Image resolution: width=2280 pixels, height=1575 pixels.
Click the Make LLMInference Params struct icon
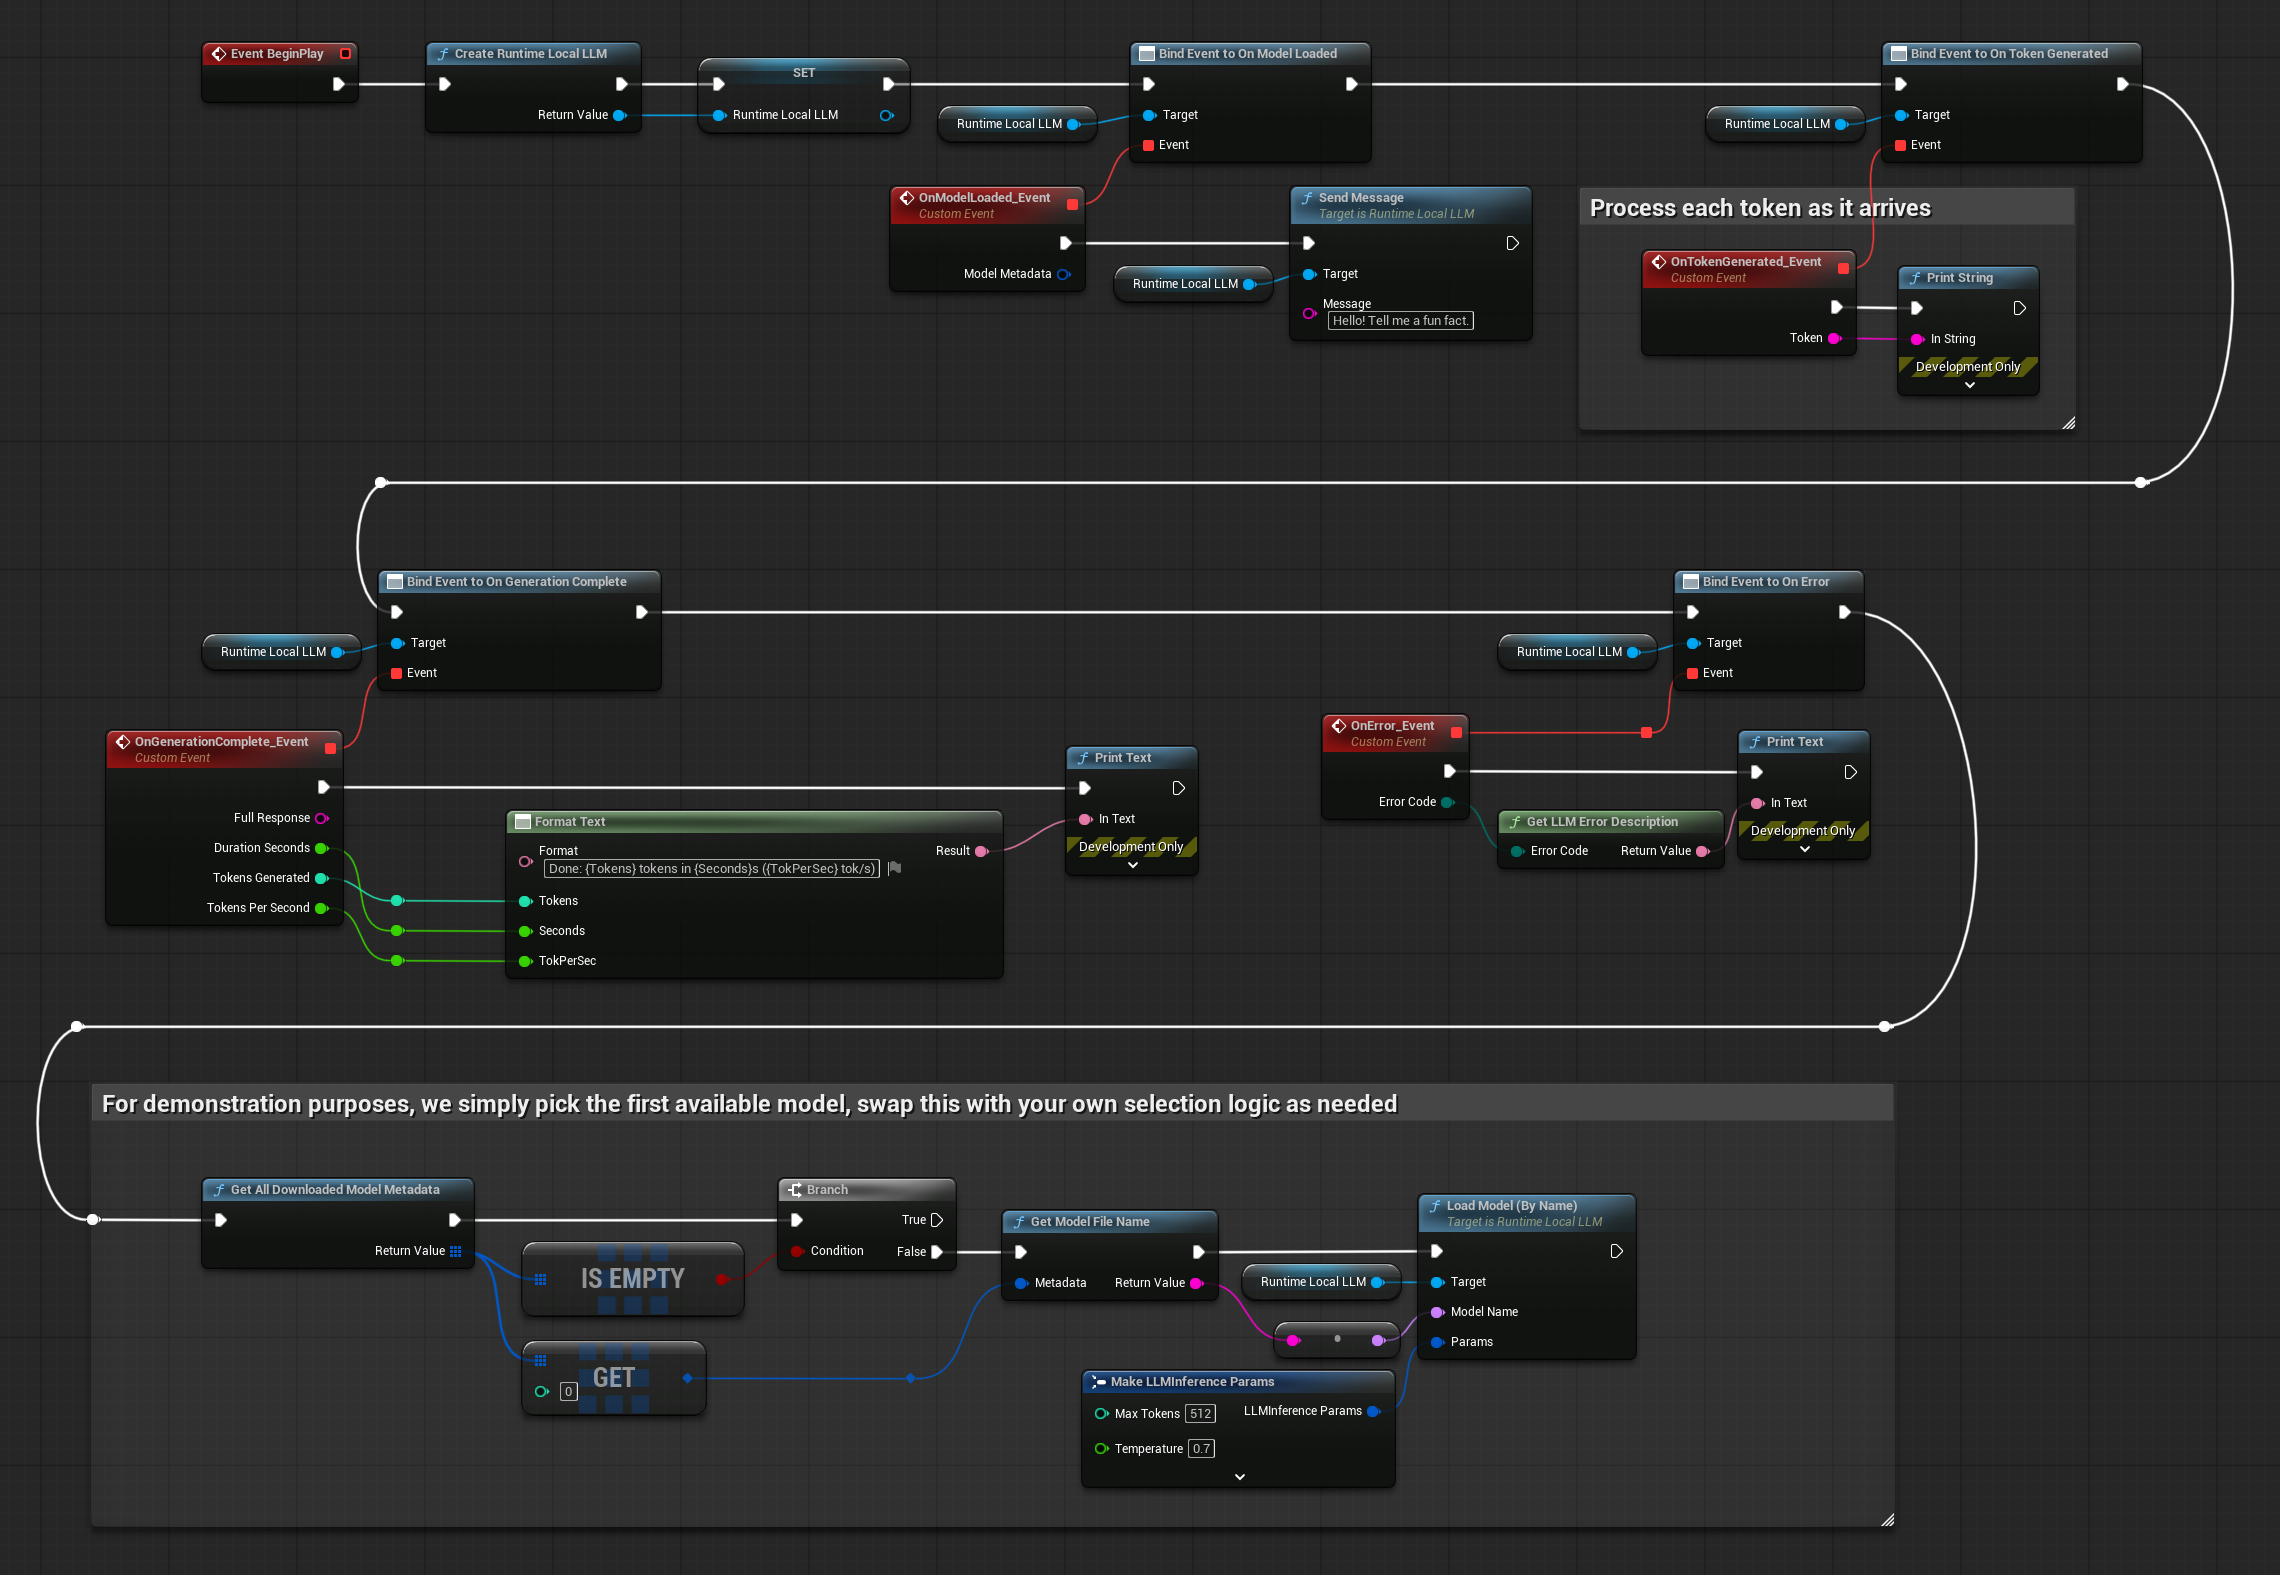(x=1100, y=1381)
